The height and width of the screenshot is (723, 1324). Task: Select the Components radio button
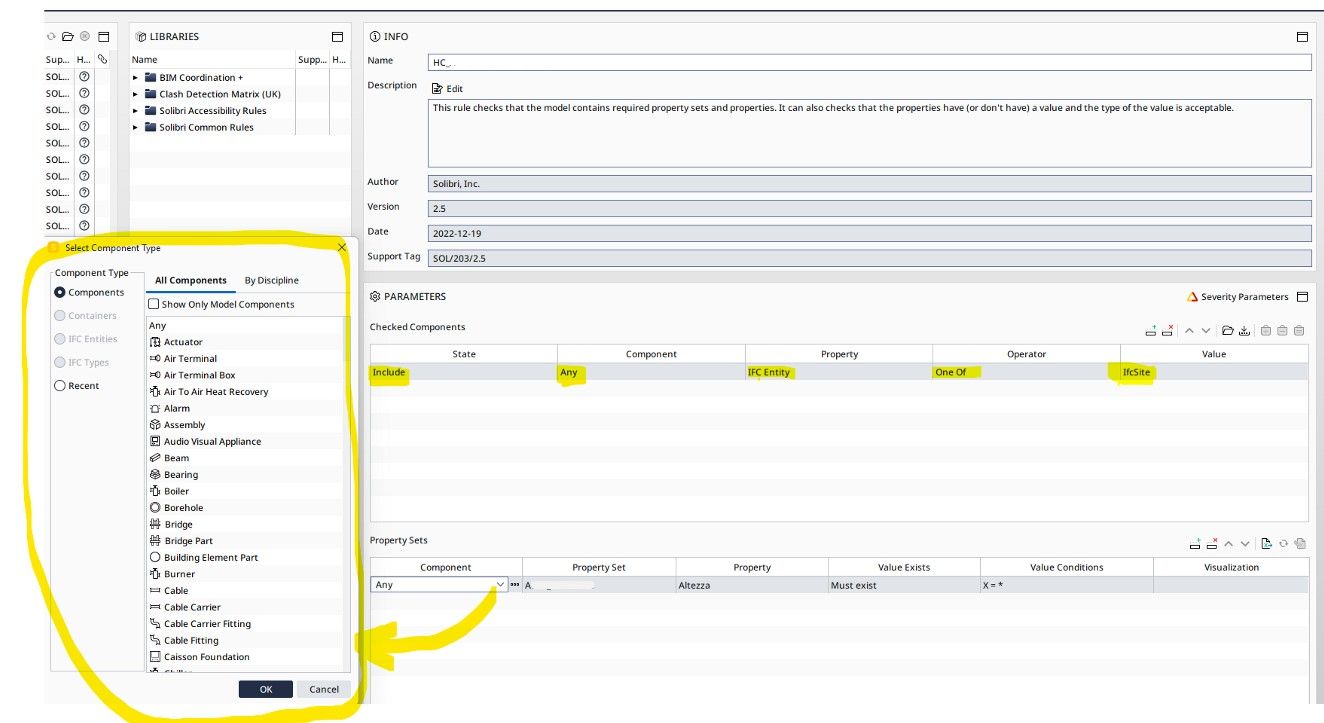60,292
